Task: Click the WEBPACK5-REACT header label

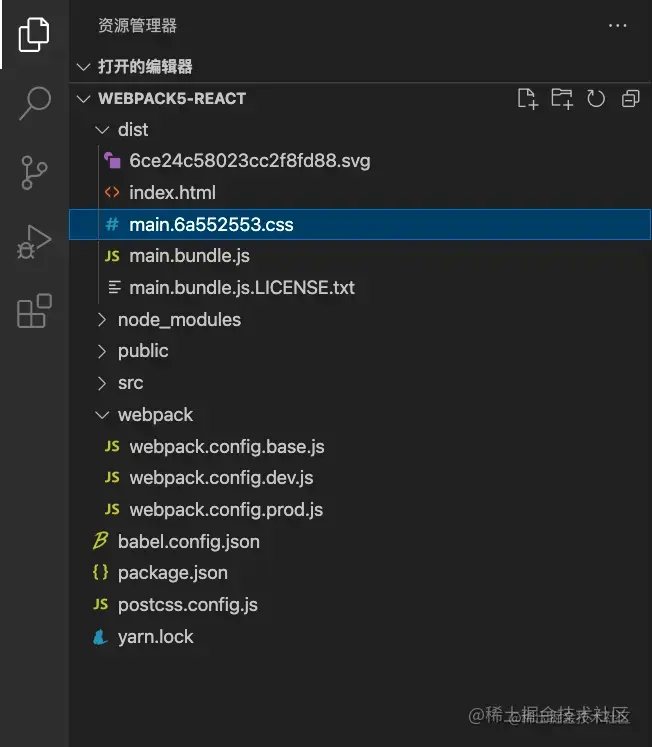Action: pos(172,99)
